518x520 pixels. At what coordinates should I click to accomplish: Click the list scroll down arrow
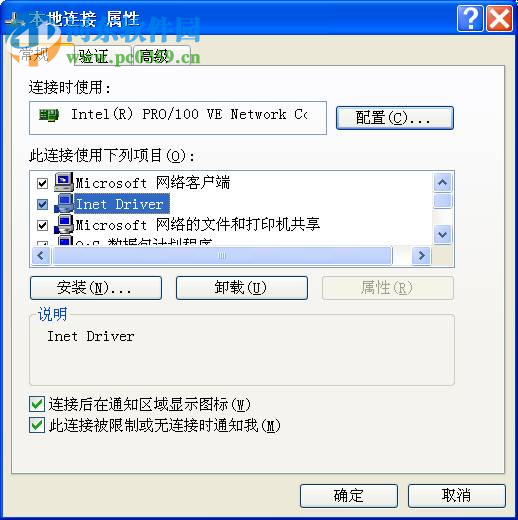(x=443, y=235)
